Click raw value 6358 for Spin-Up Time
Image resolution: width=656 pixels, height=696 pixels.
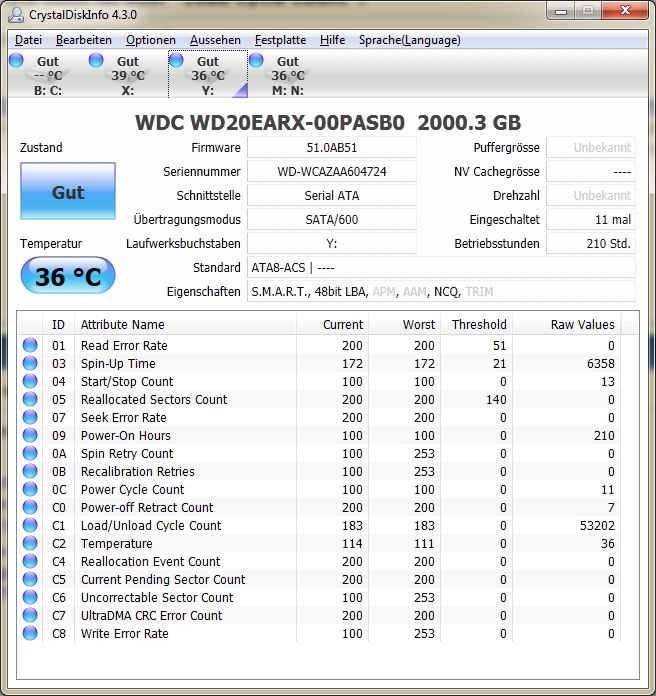(601, 364)
